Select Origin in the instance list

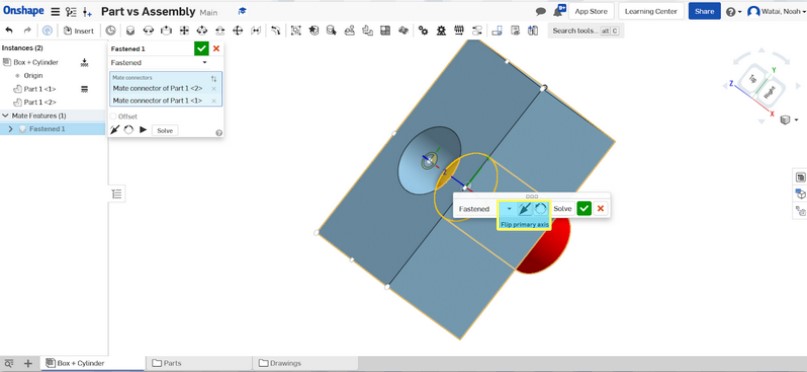coord(33,76)
